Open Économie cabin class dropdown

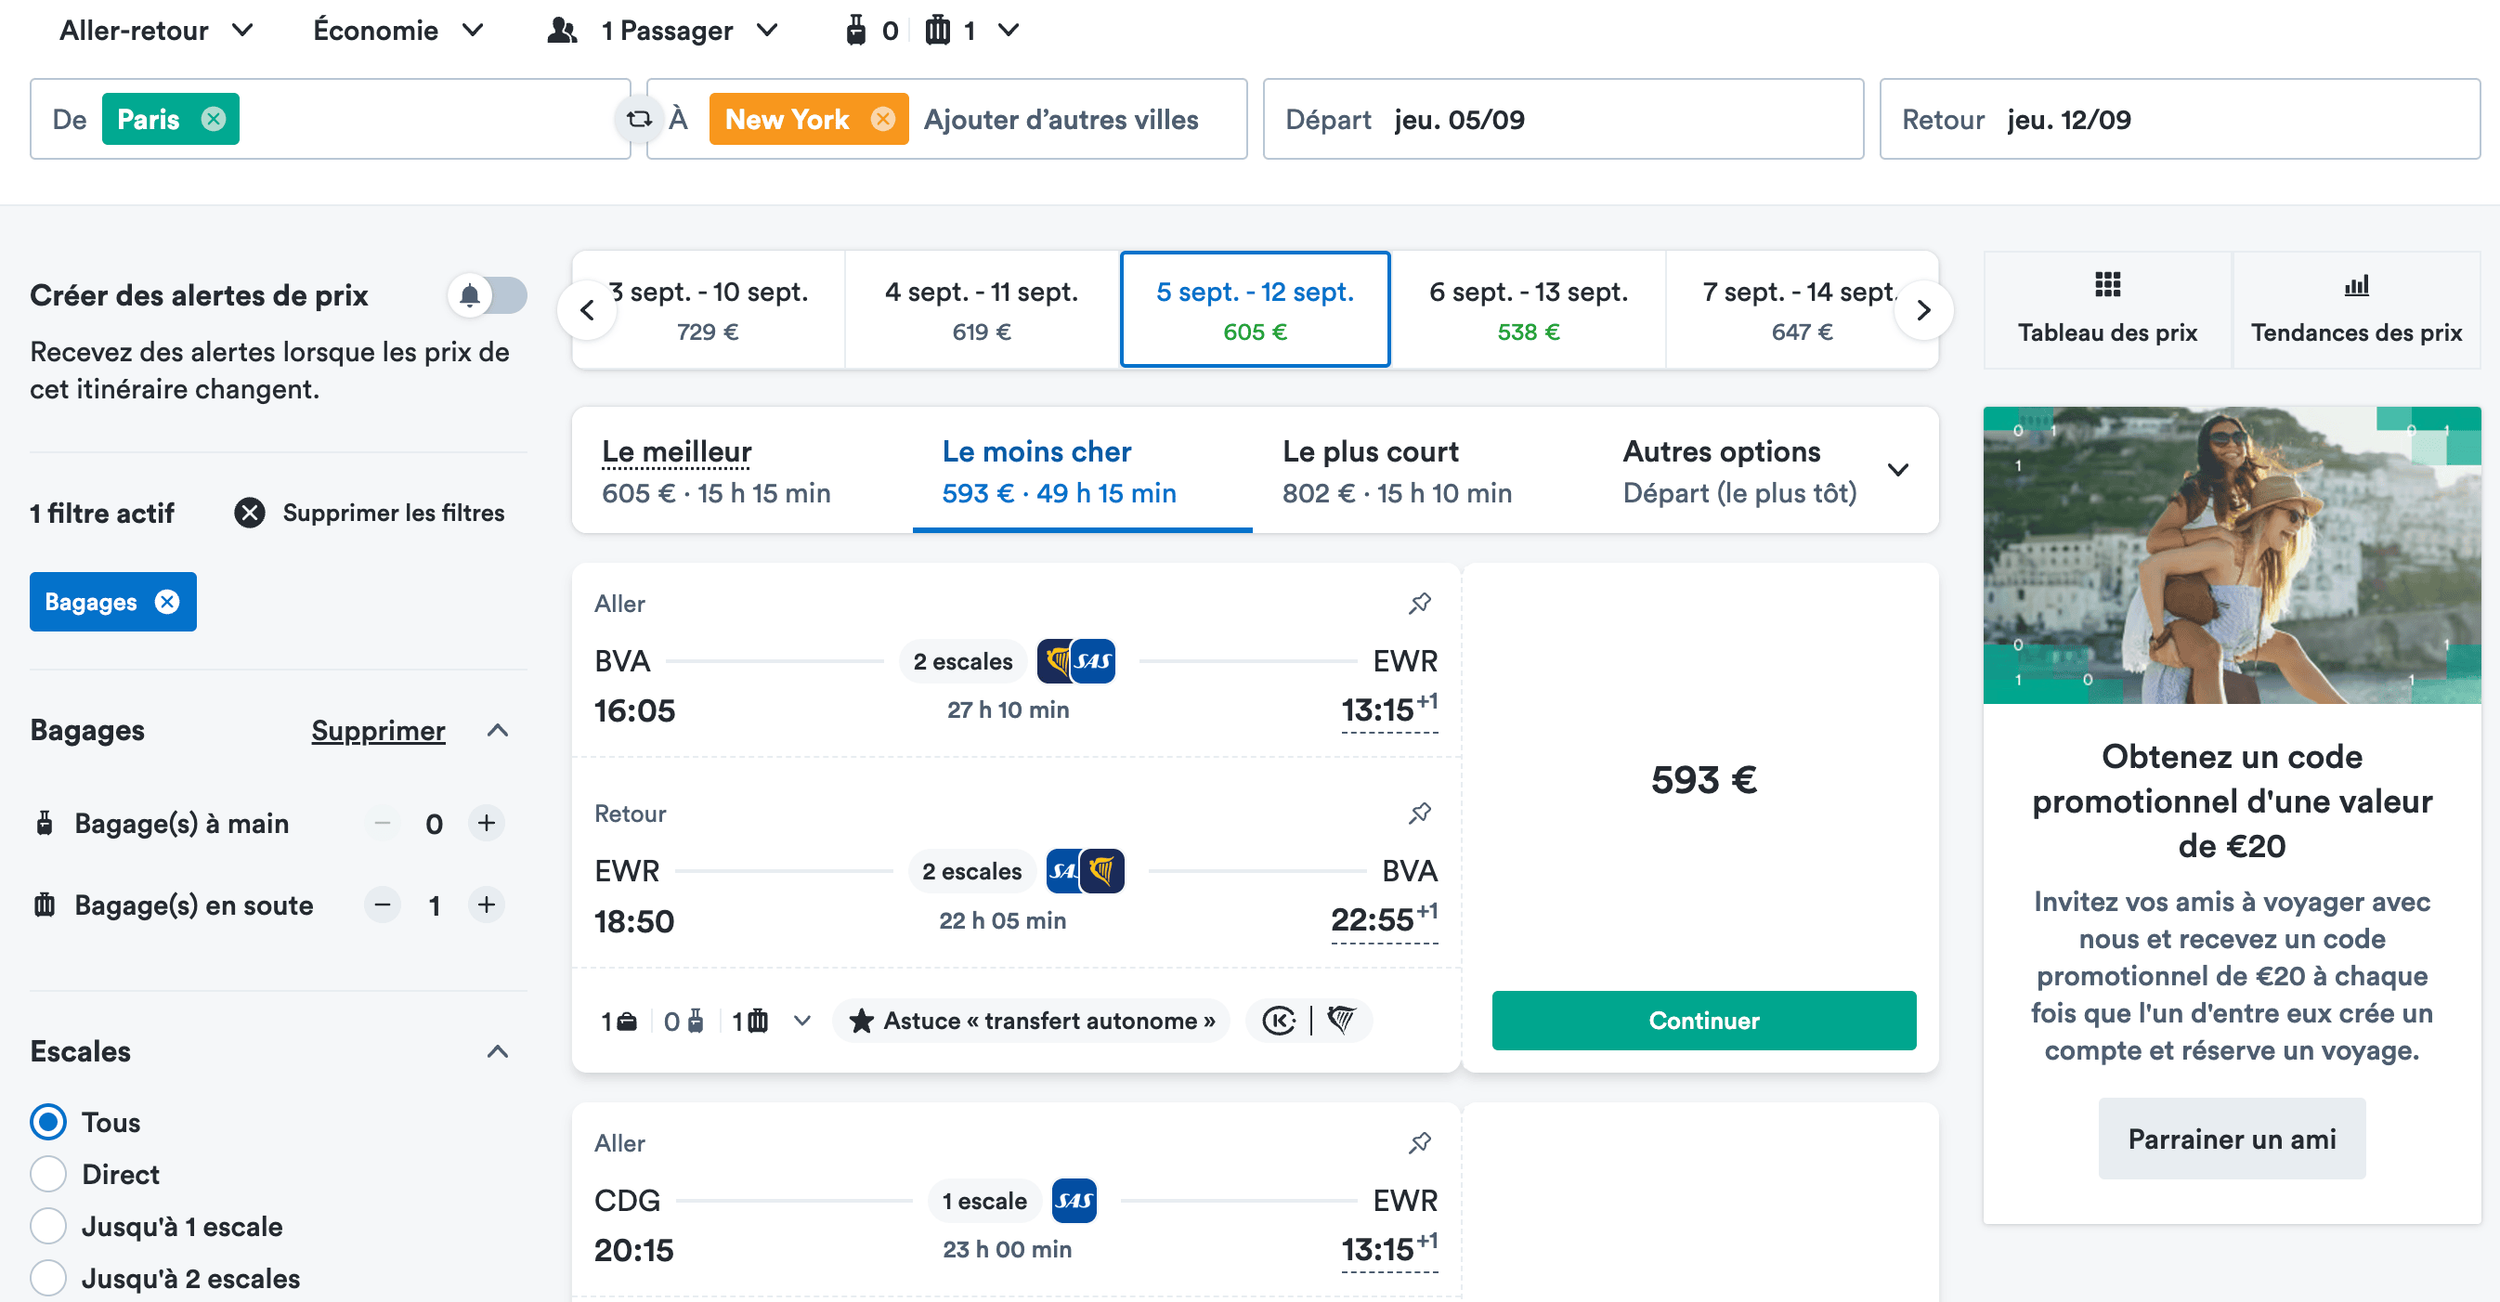click(x=398, y=31)
